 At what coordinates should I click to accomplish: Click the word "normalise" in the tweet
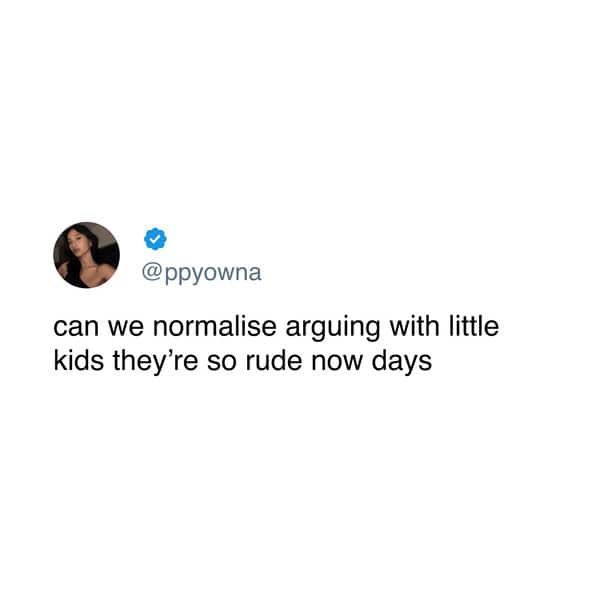[215, 327]
